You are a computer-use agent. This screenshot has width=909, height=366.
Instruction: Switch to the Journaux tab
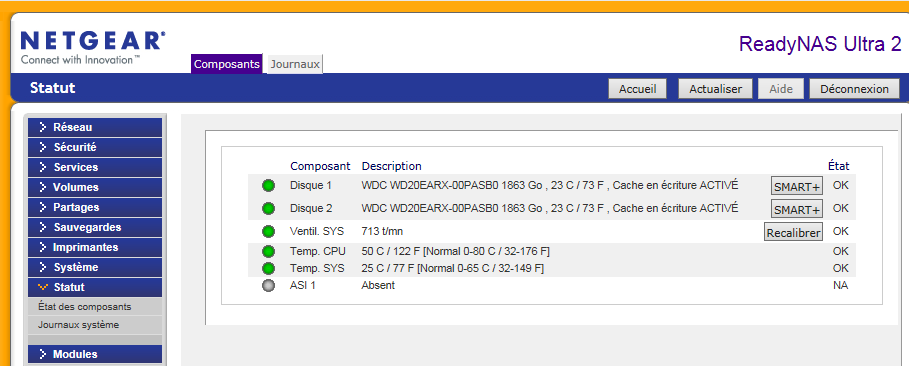295,64
